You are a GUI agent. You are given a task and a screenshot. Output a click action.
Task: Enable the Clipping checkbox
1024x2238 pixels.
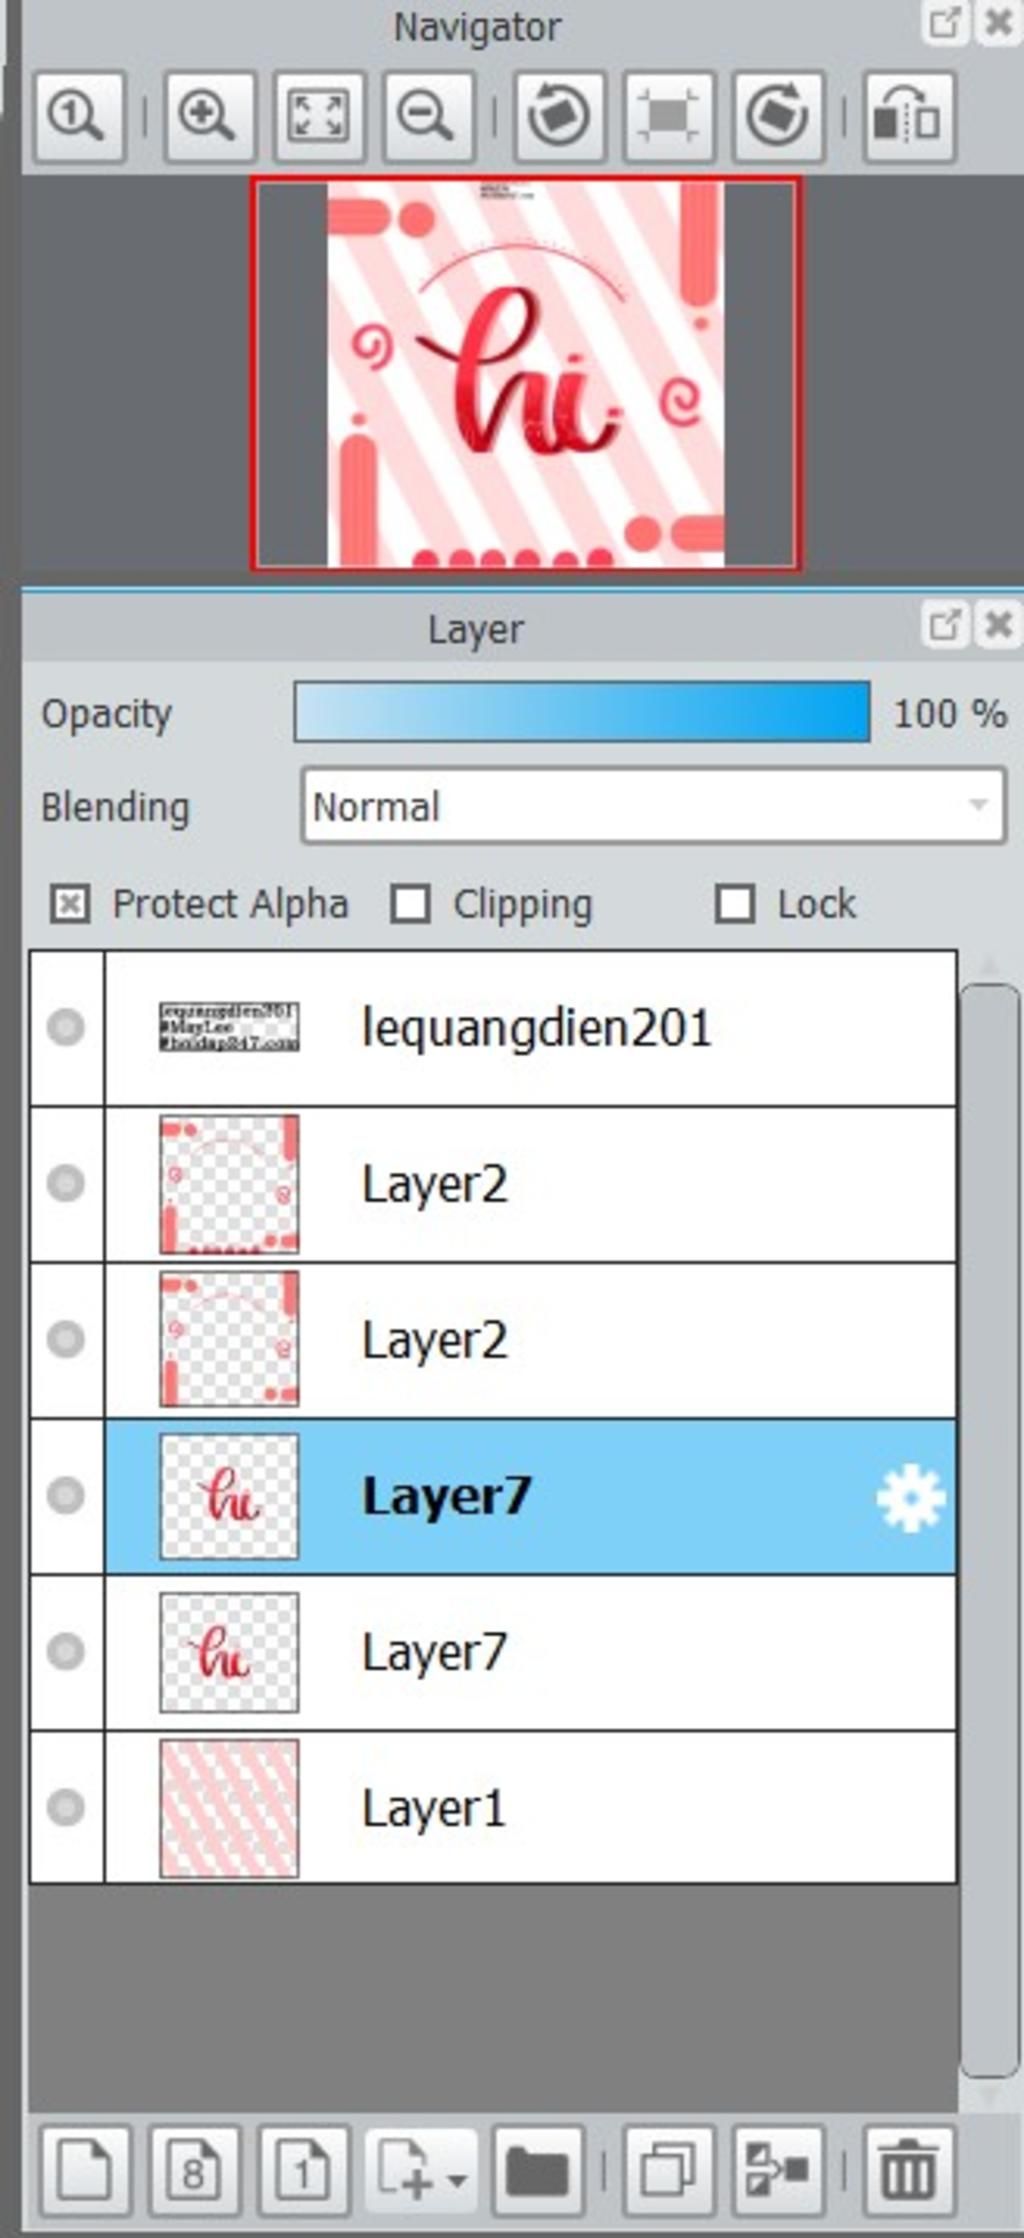tap(411, 904)
